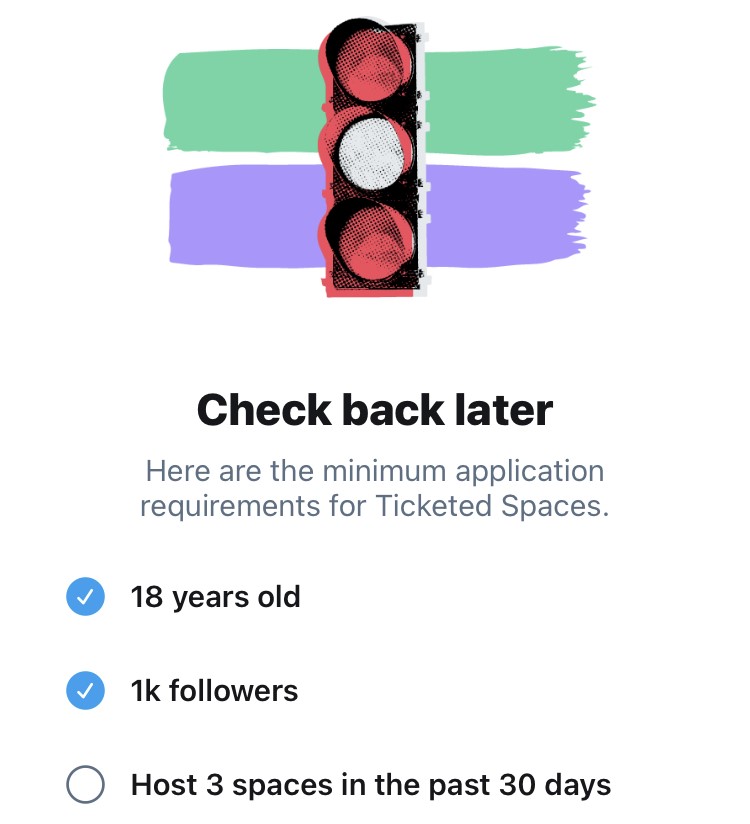Click the bottom red traffic light lamp
The height and width of the screenshot is (824, 750).
tap(372, 238)
